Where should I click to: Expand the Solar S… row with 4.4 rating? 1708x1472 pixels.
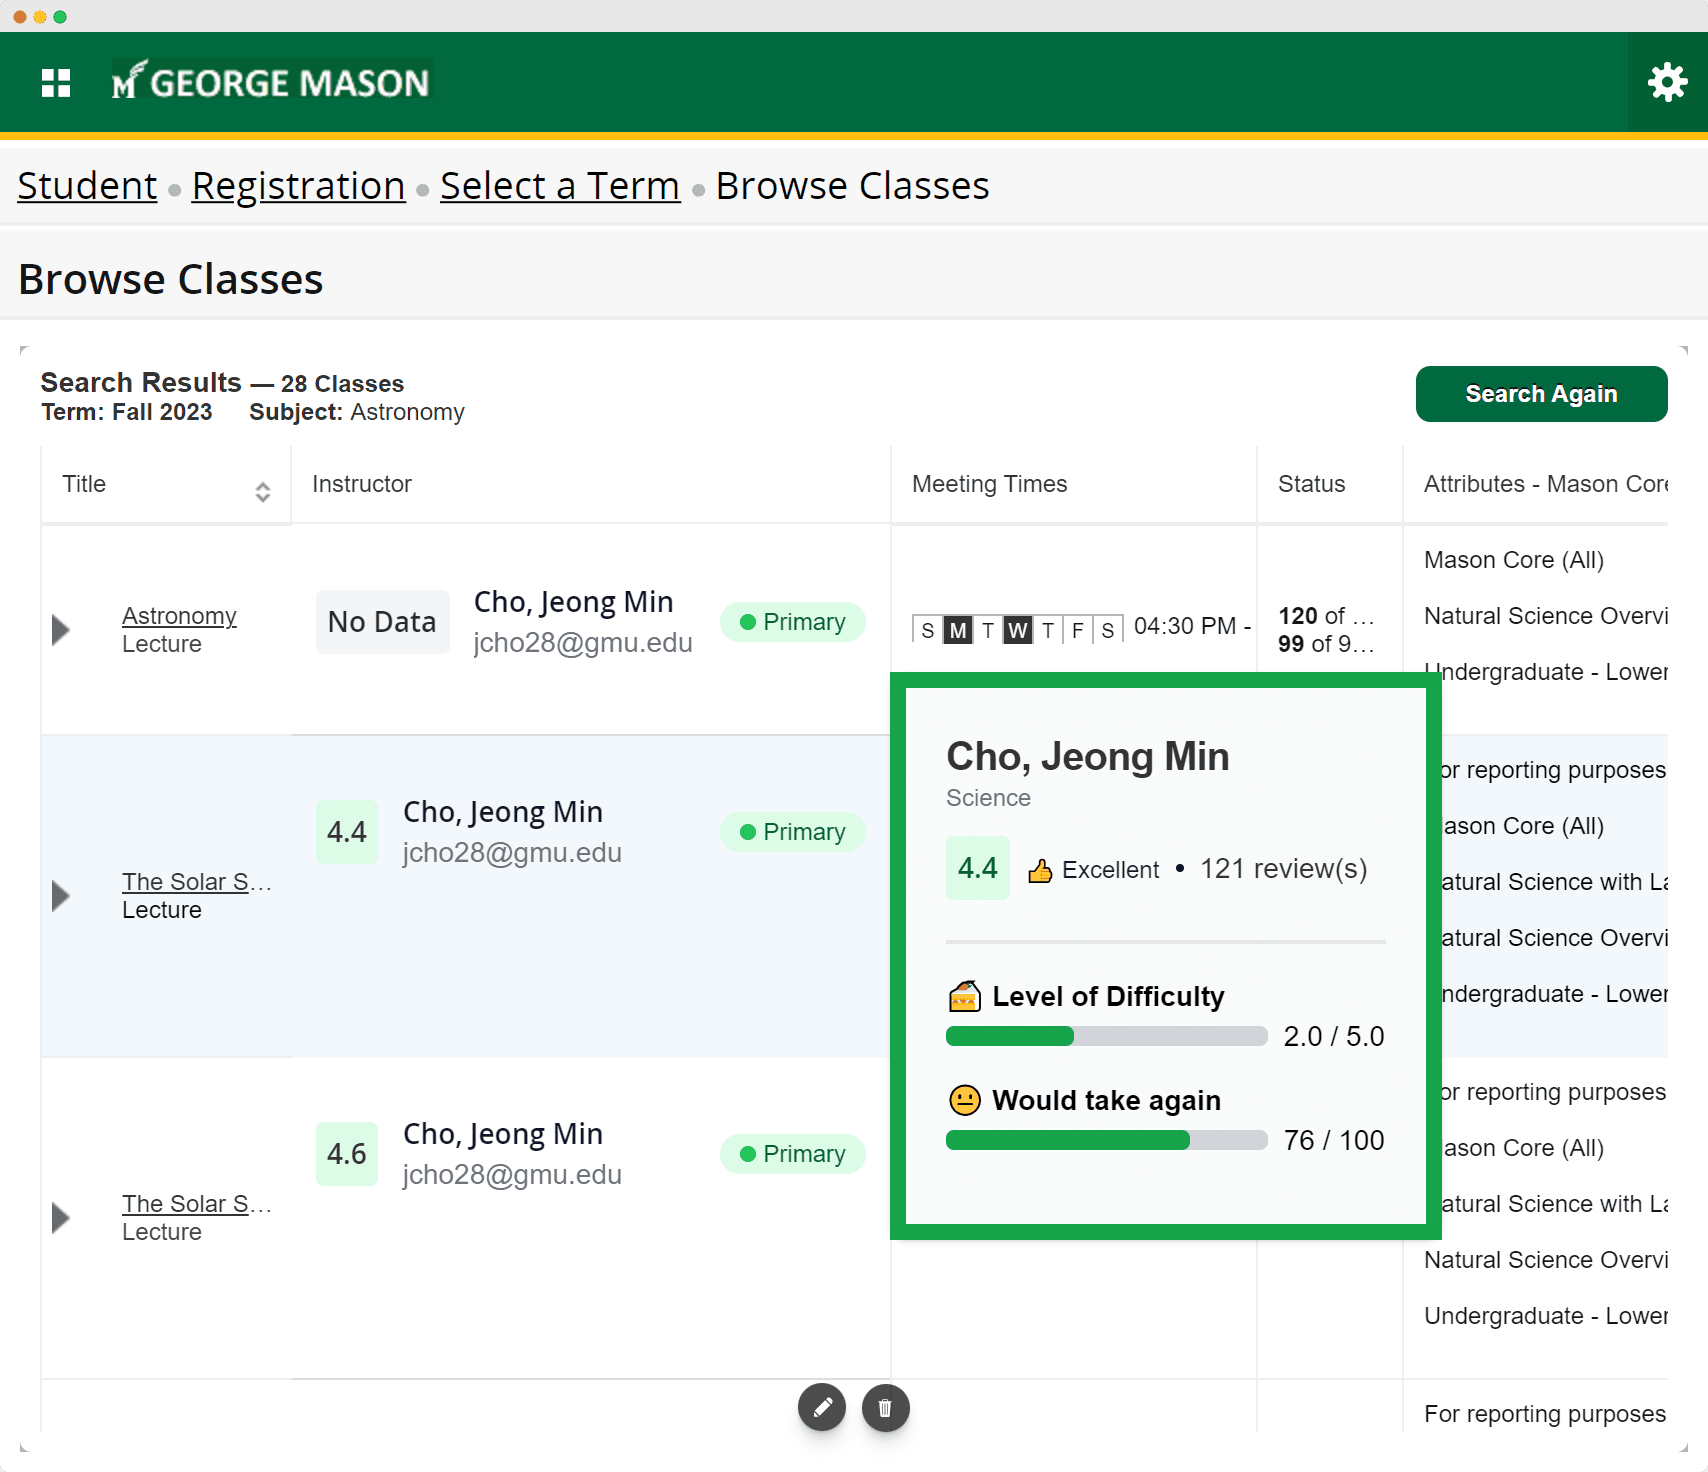61,896
